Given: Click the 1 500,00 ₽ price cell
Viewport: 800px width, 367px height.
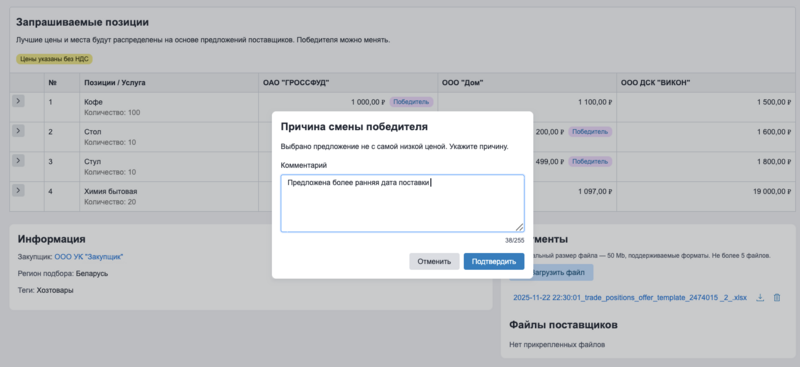Looking at the screenshot, I should click(x=774, y=102).
